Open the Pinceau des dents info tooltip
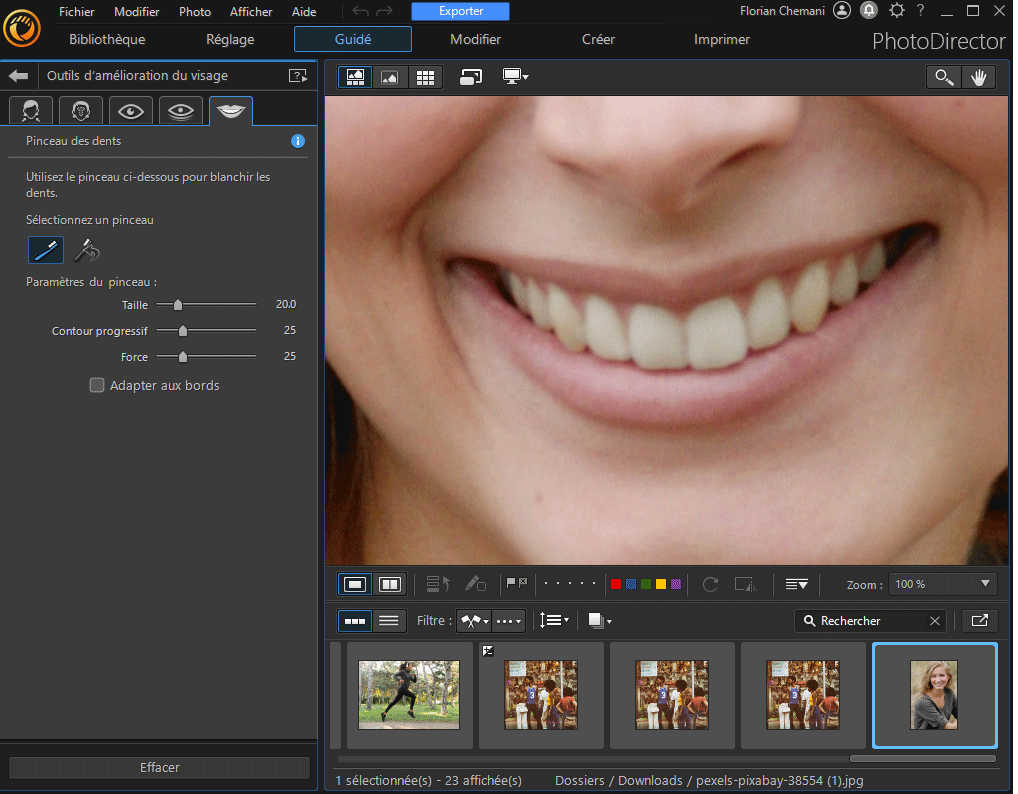 [x=297, y=141]
